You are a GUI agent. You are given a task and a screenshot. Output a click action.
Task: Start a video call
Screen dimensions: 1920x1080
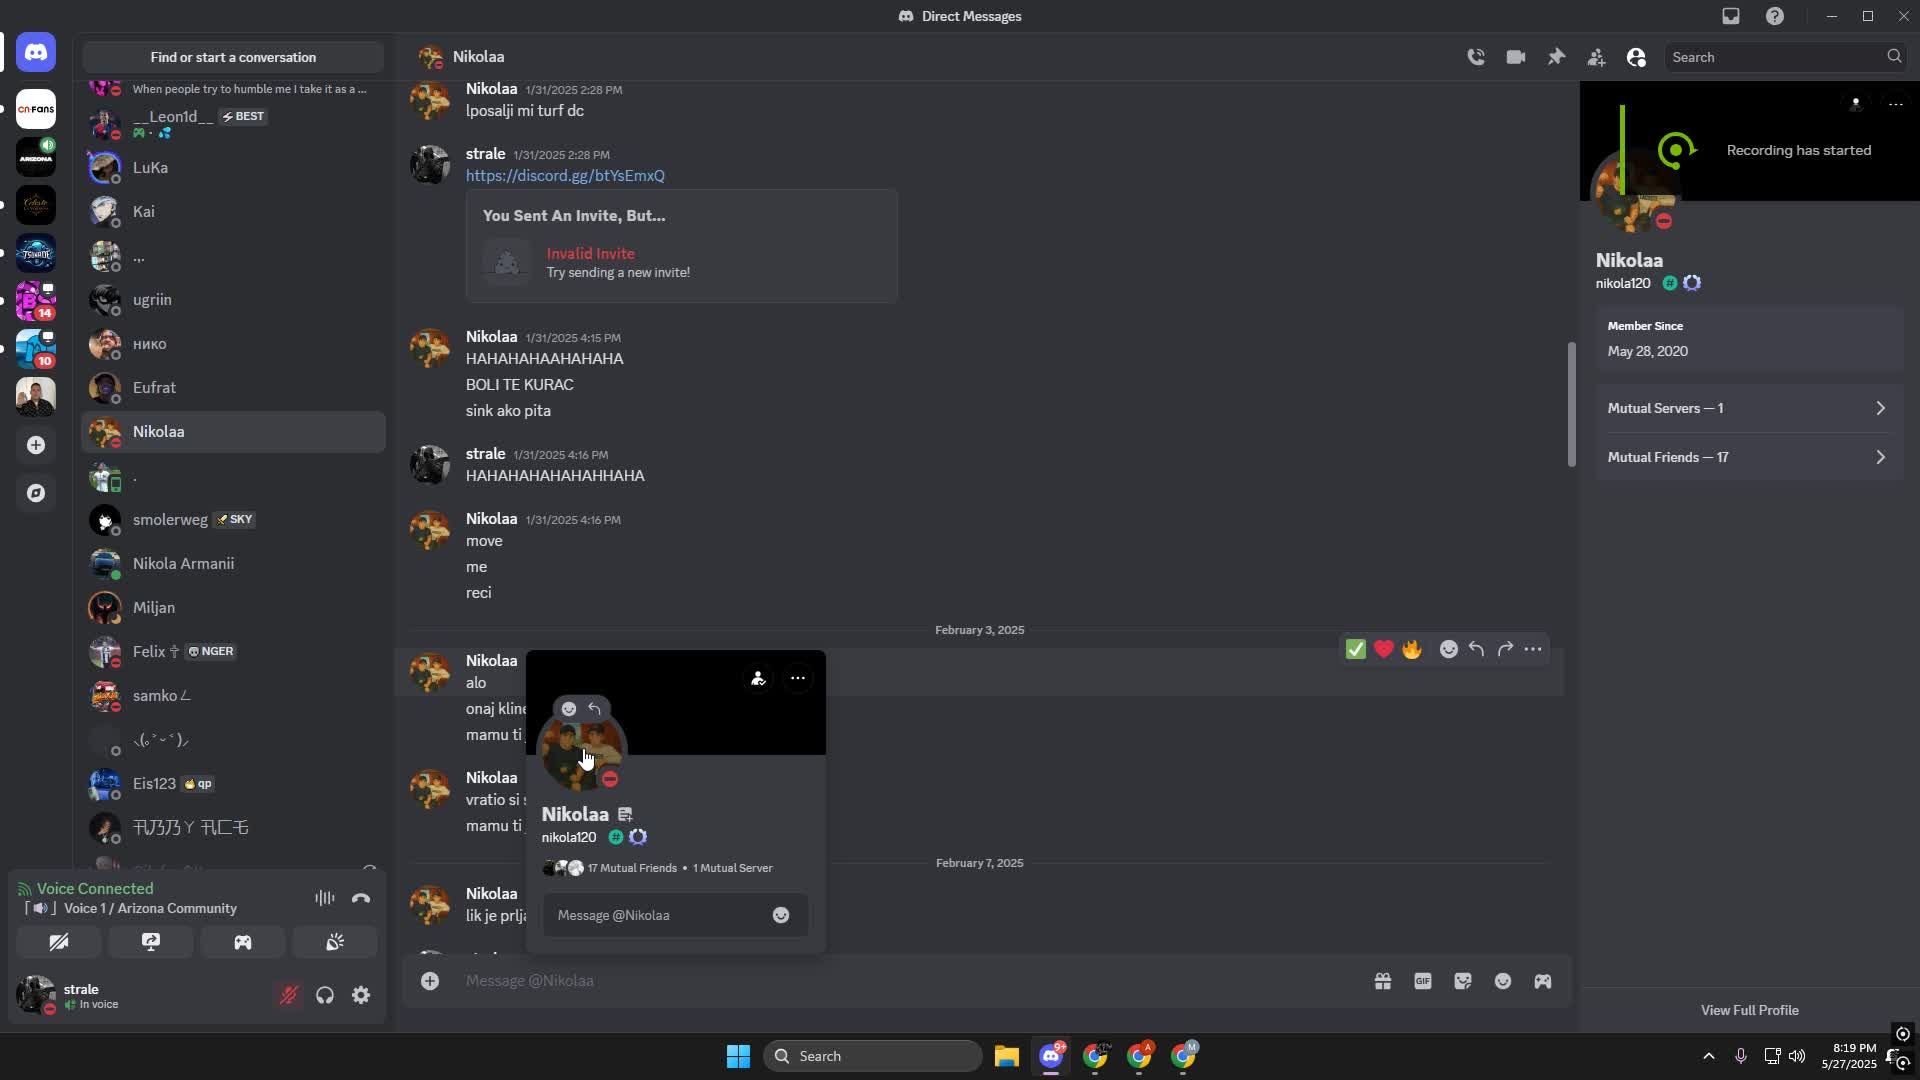coord(1516,57)
